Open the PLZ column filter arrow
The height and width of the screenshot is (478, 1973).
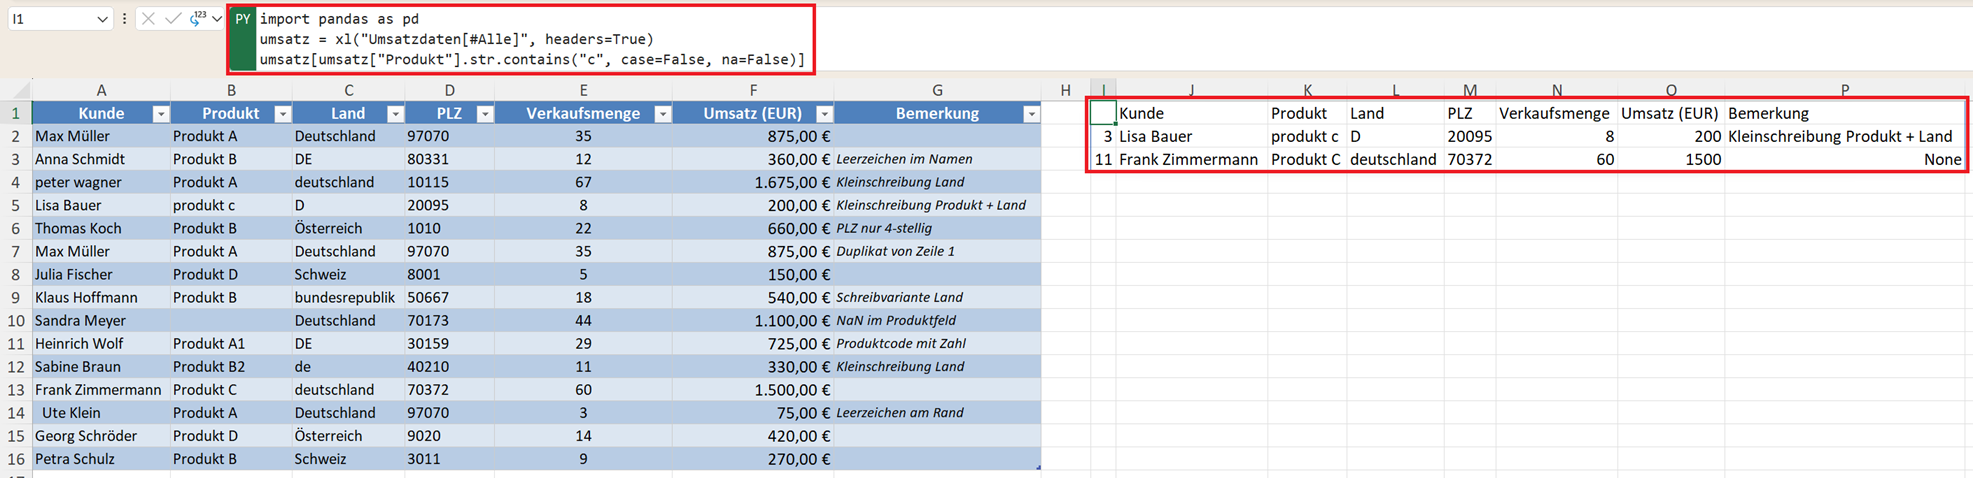pyautogui.click(x=484, y=114)
